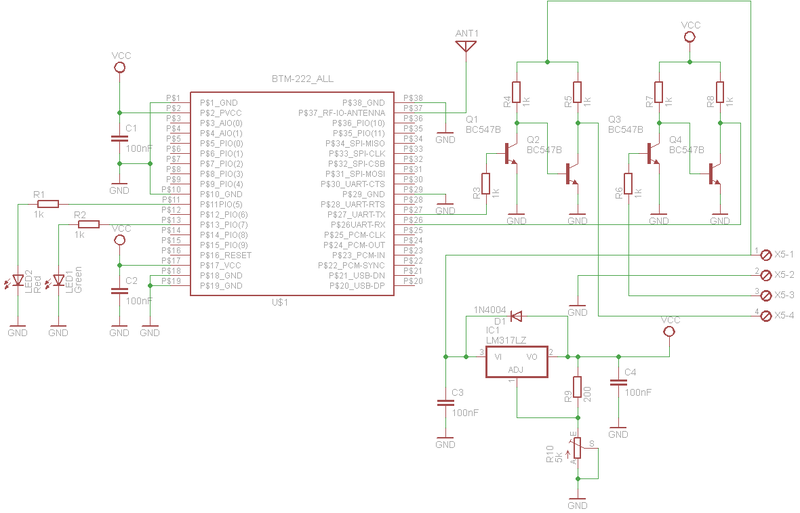Select resistor R3 symbol
The width and height of the screenshot is (800, 513).
click(486, 184)
